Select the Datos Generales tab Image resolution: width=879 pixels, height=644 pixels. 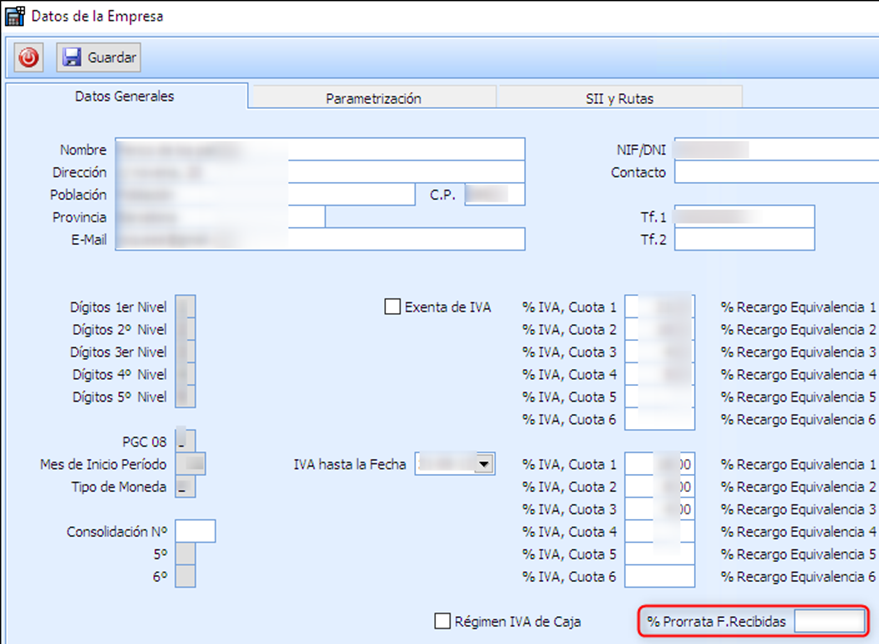[125, 97]
